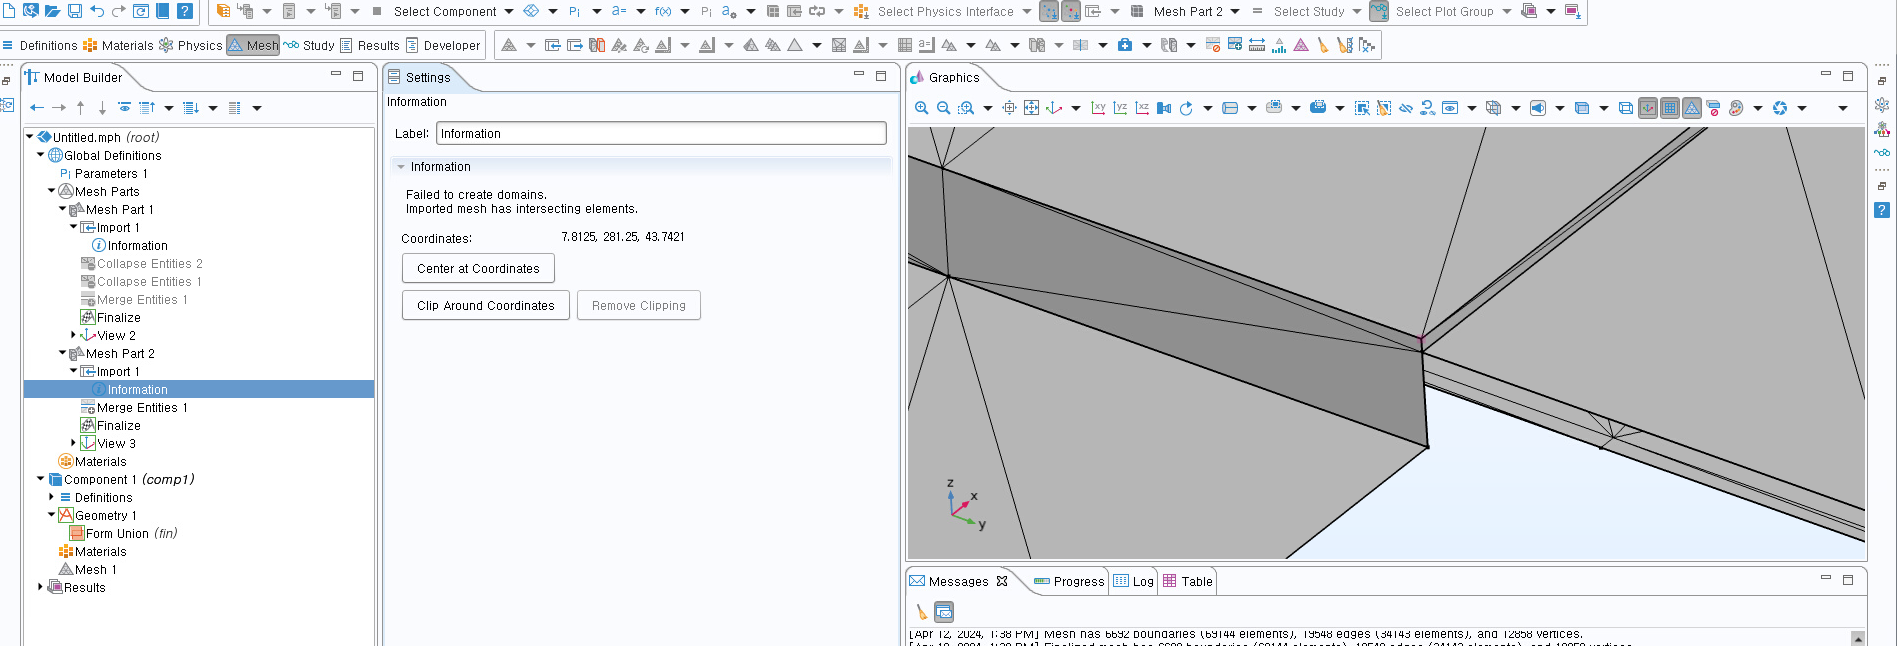1897x646 pixels.
Task: Click the Save file icon
Action: pyautogui.click(x=75, y=11)
